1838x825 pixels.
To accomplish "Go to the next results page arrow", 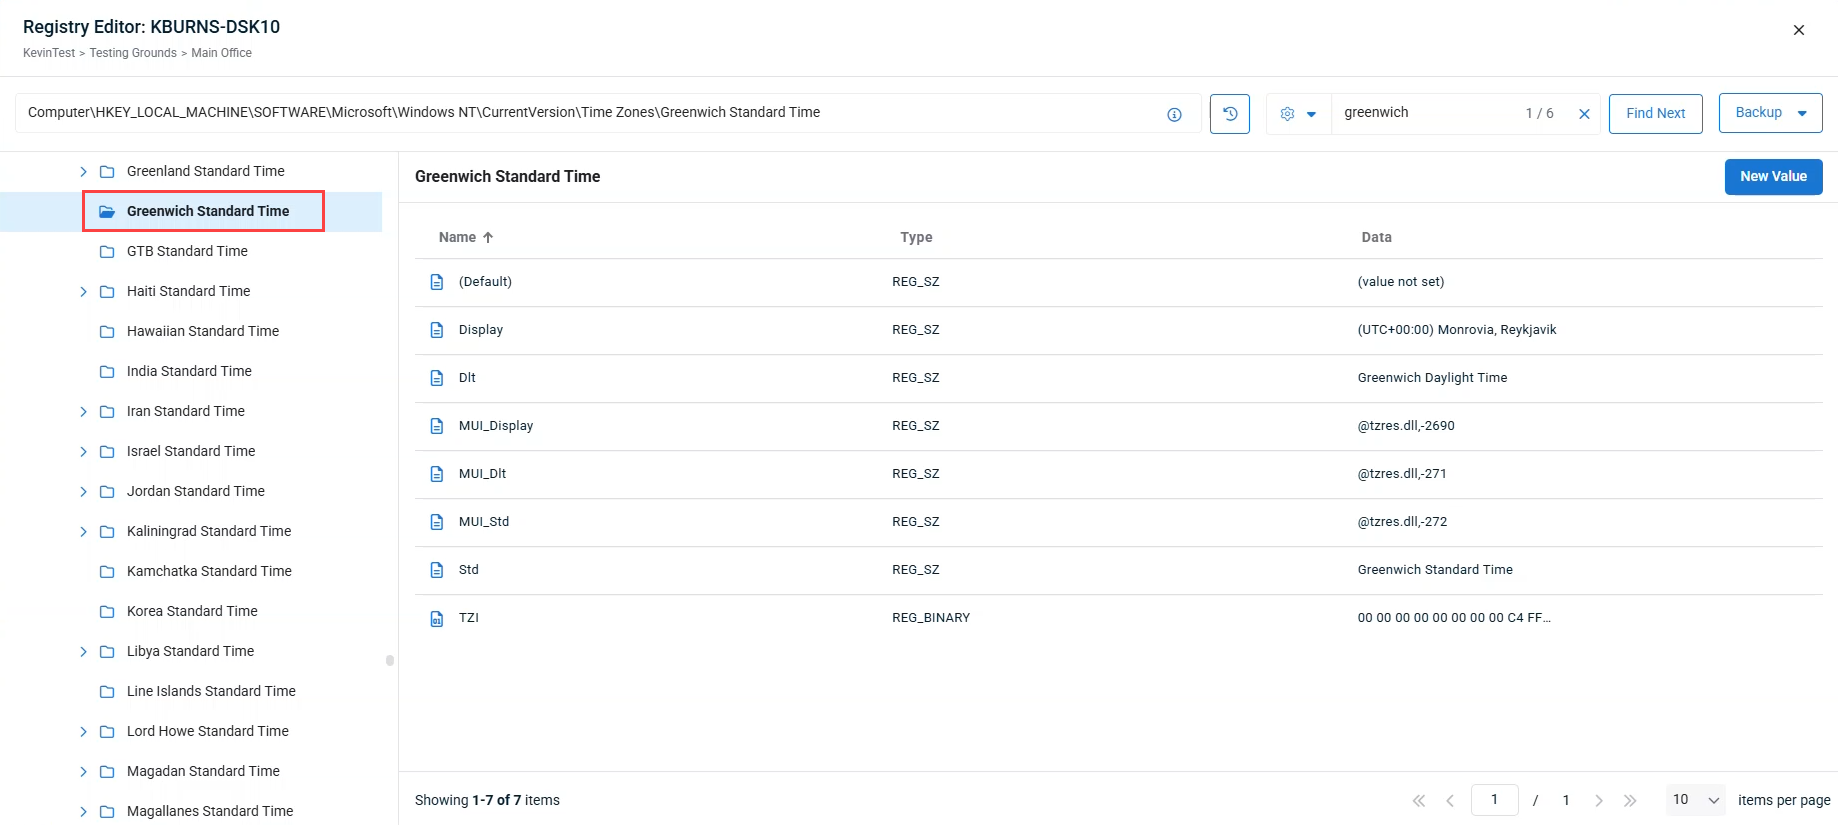I will pos(1599,800).
